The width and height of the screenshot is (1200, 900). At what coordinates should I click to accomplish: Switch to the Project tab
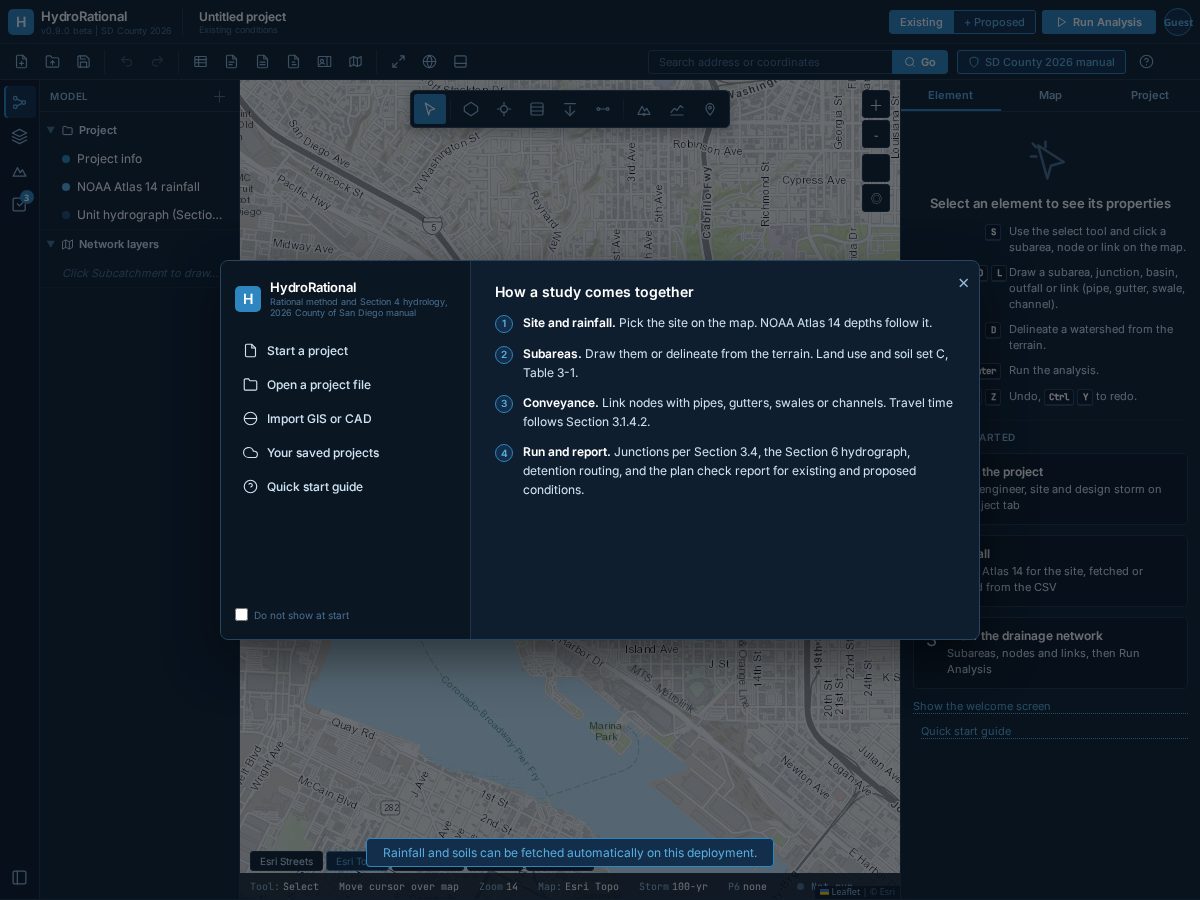click(1150, 95)
